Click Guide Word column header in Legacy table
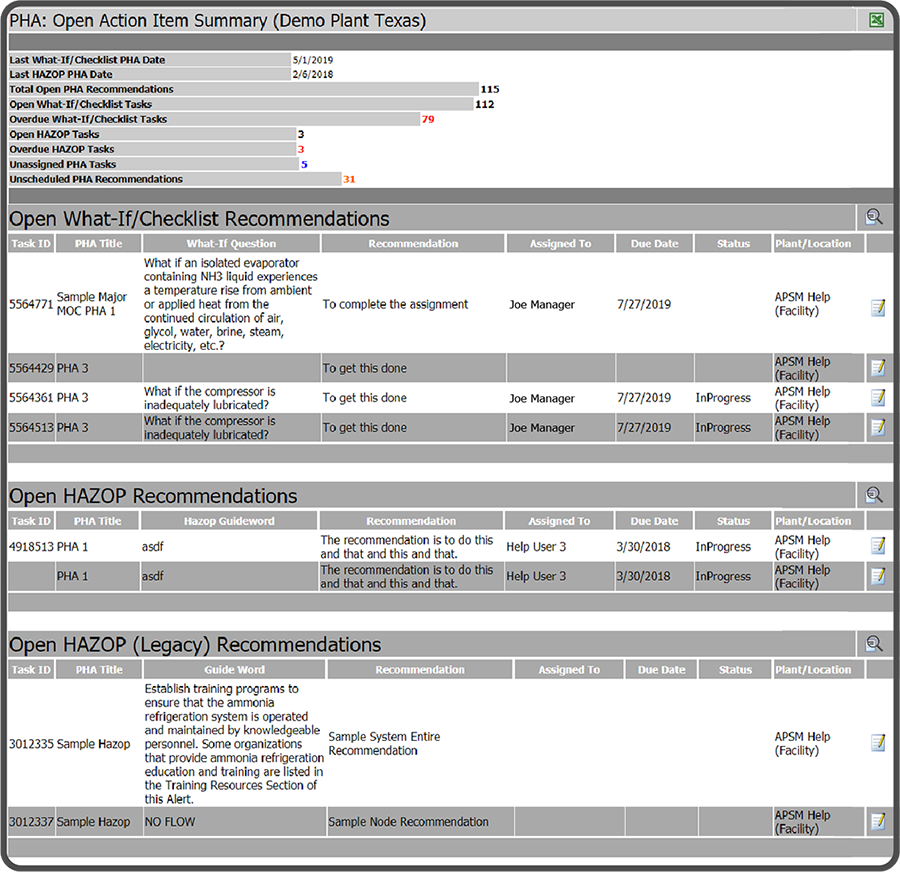 (234, 670)
